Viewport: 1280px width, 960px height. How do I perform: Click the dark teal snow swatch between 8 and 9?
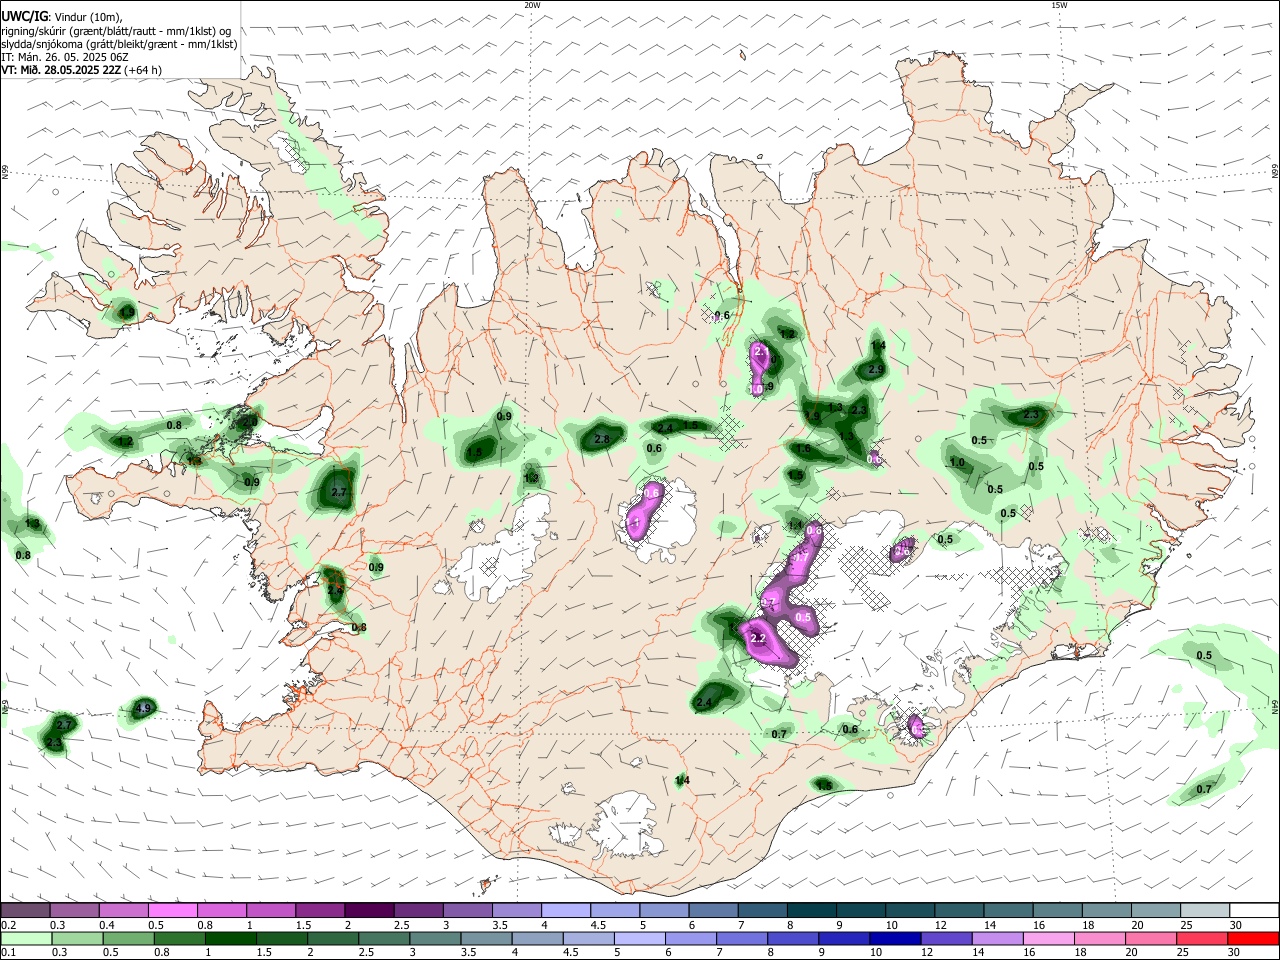[812, 910]
